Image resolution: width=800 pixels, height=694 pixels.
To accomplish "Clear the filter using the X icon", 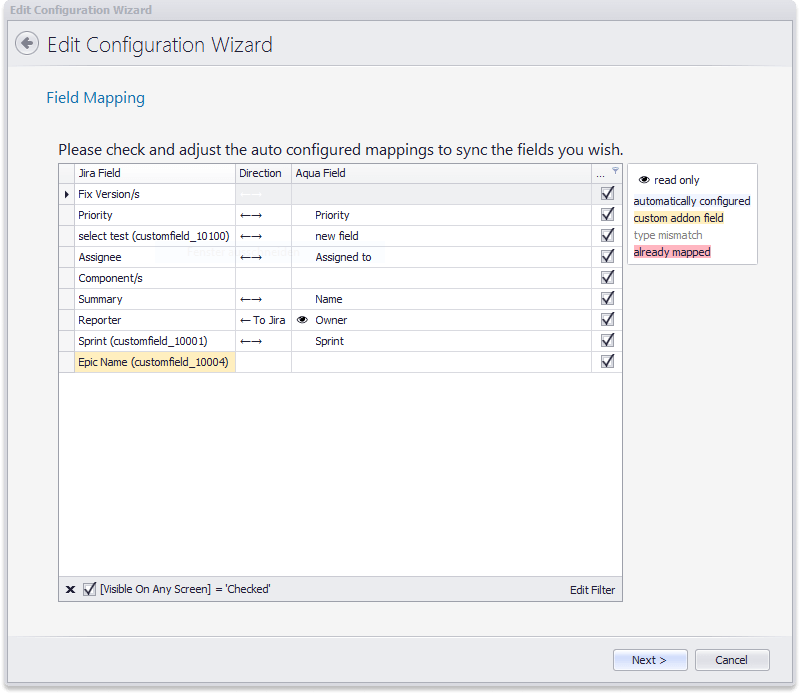I will point(69,589).
